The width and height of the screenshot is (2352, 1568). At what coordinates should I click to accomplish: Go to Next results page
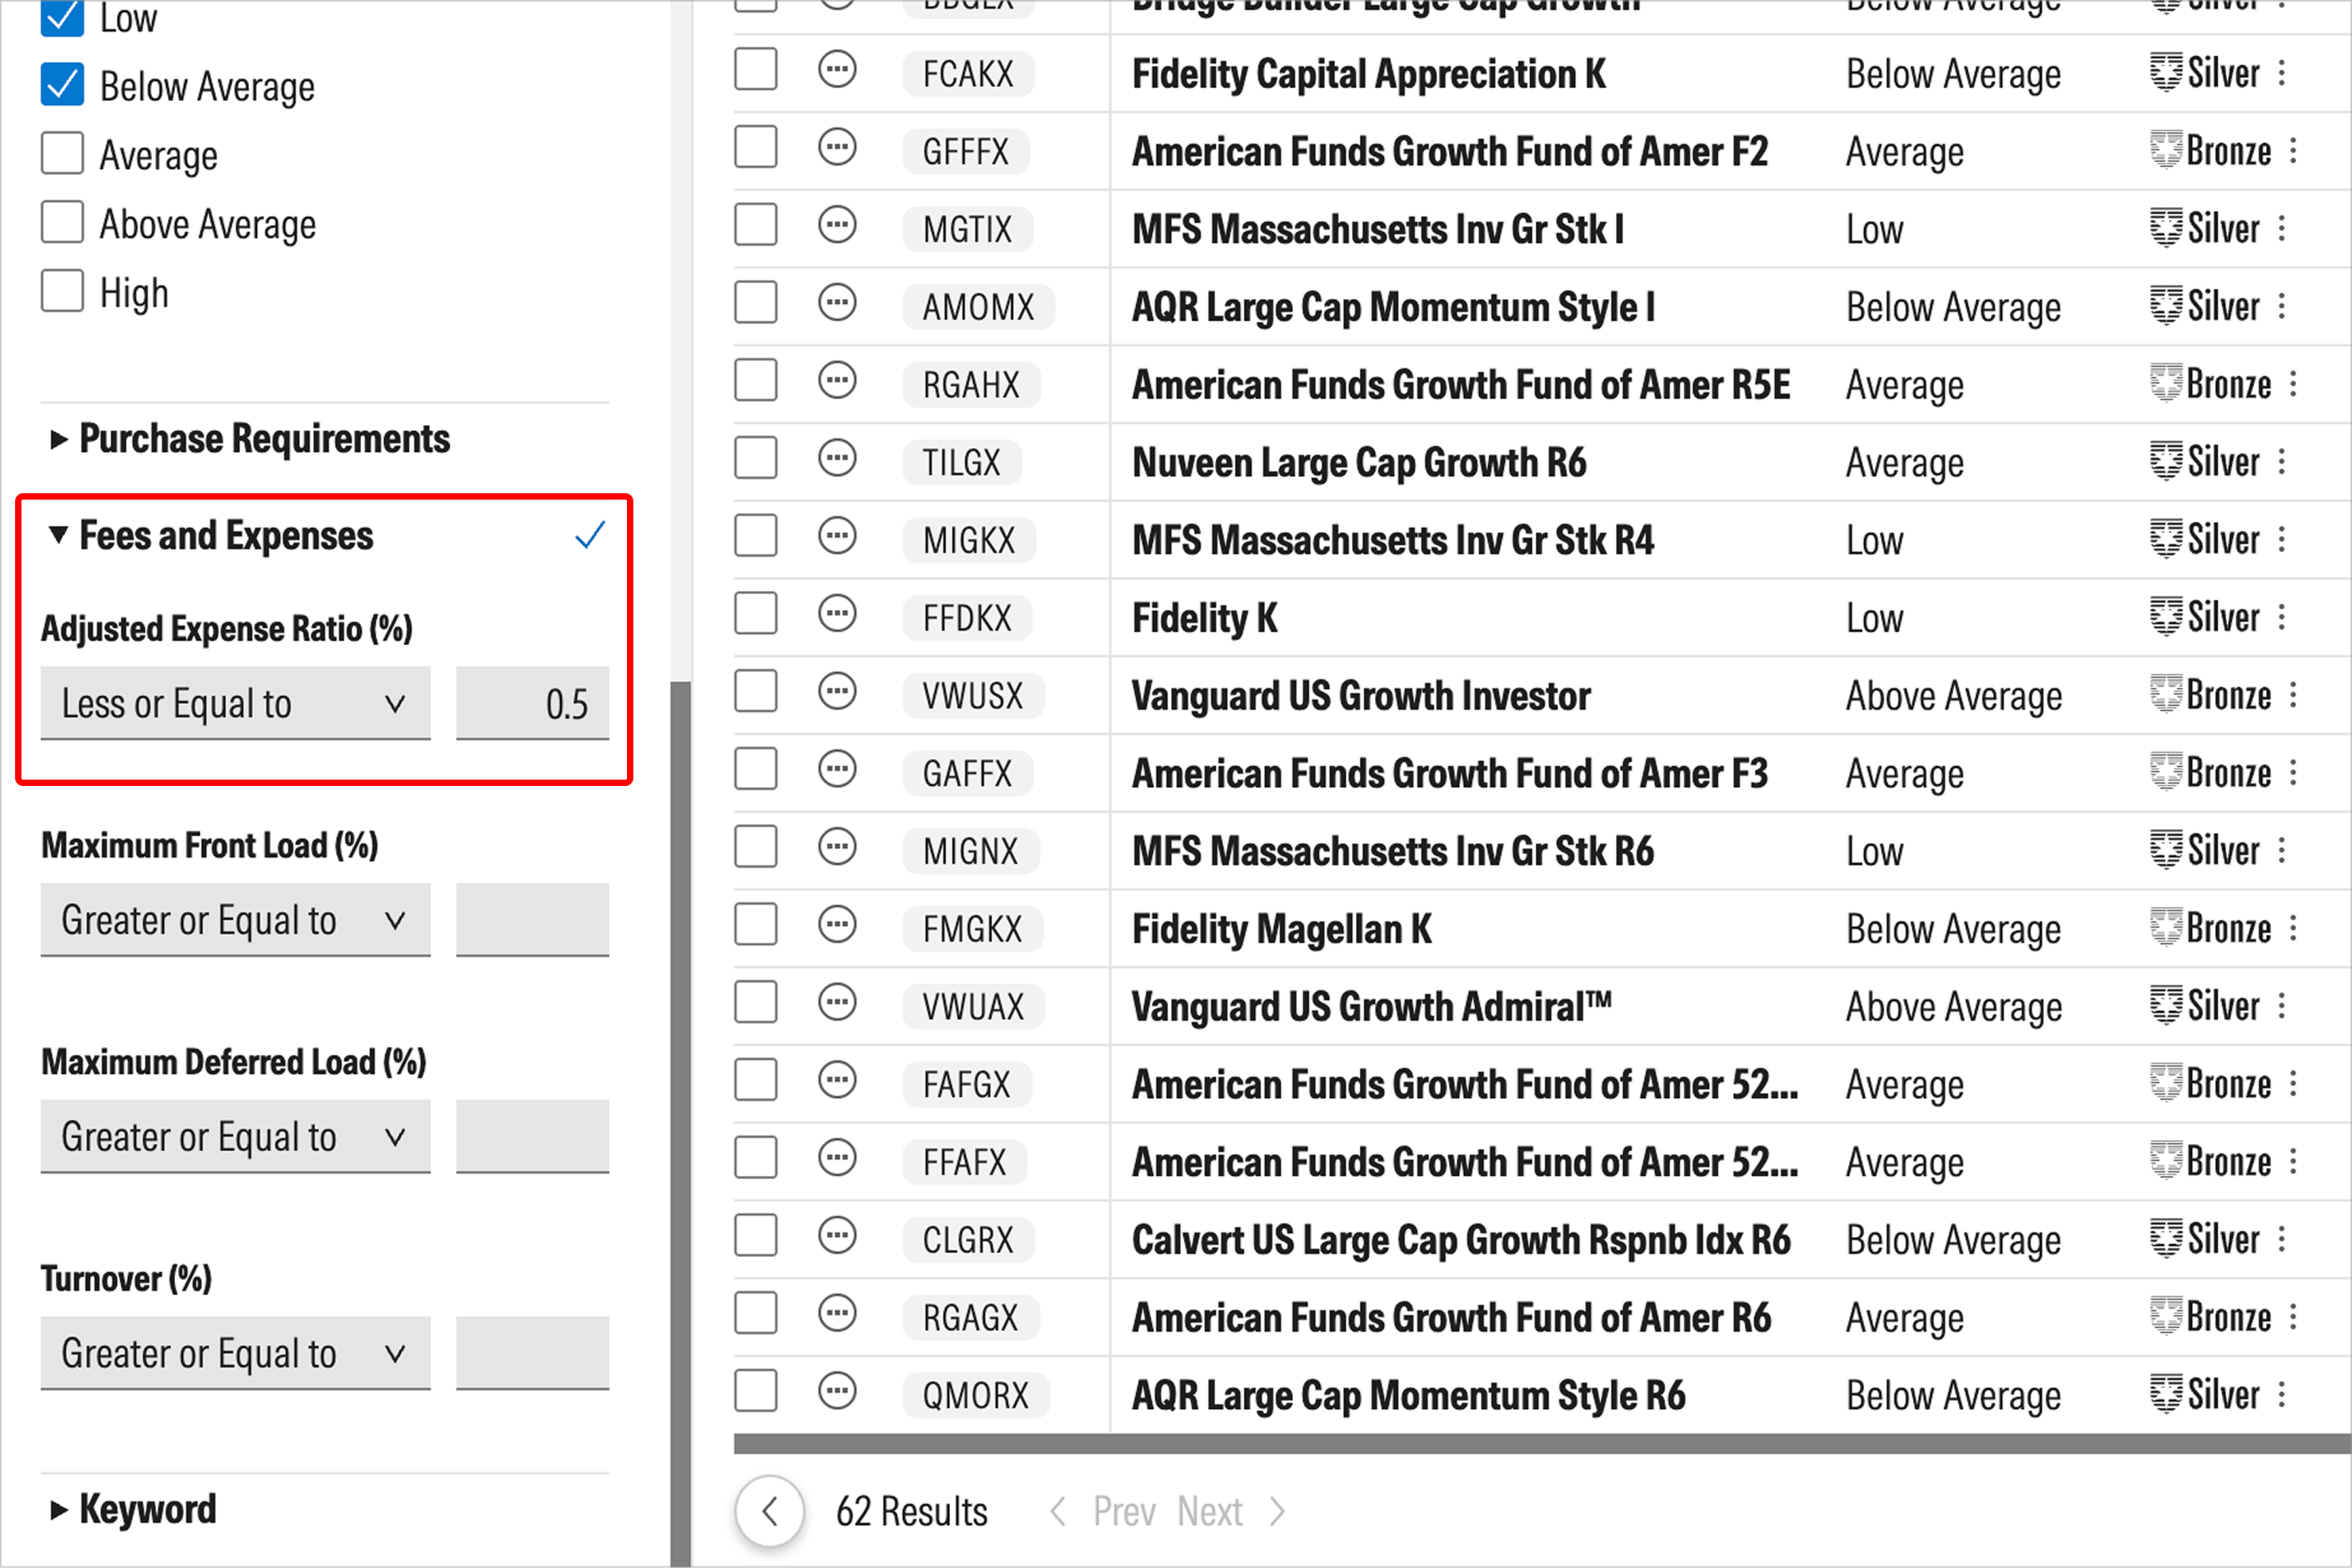pos(1230,1512)
